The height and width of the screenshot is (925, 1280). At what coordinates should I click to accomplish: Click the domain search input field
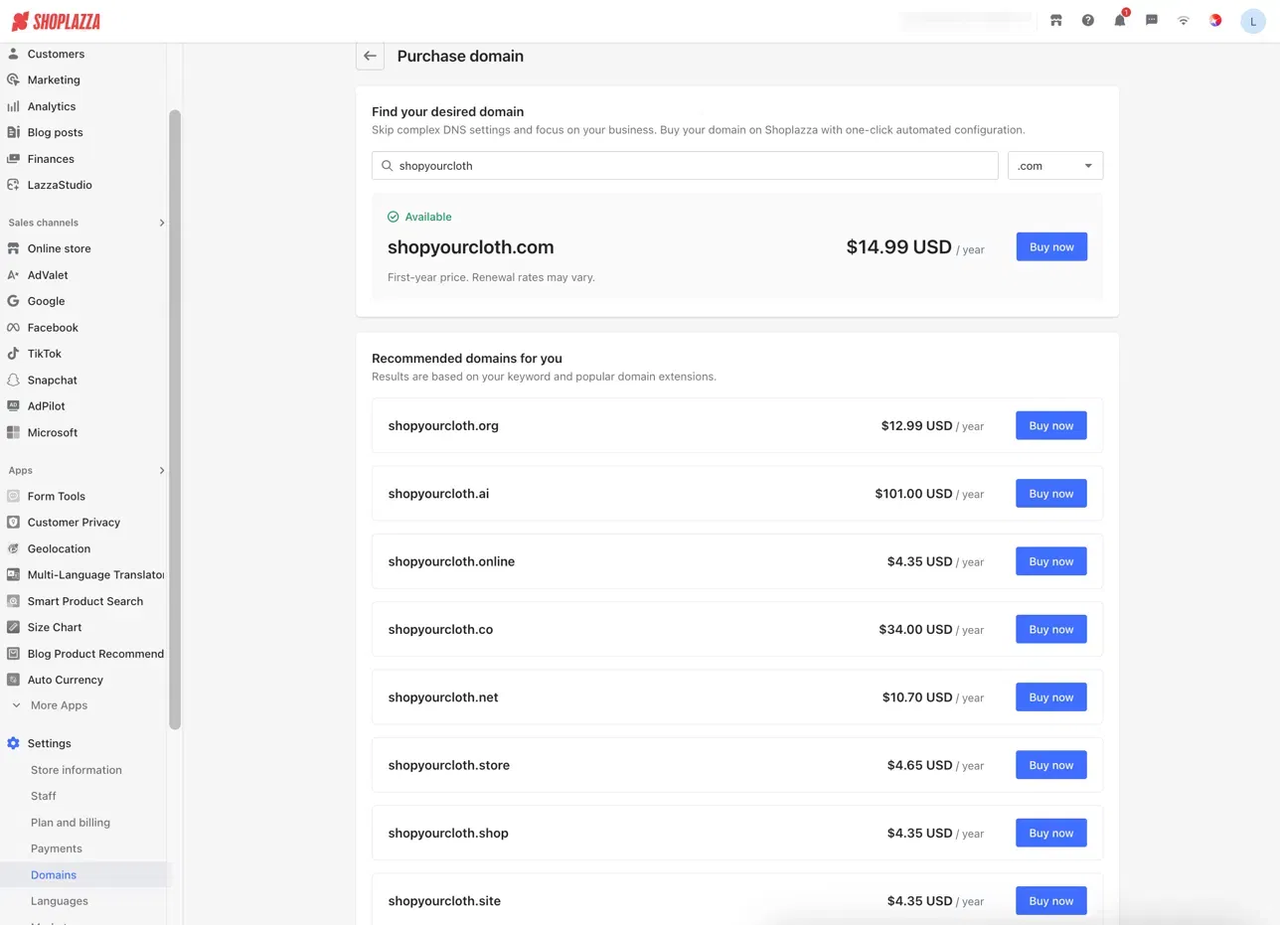tap(685, 166)
